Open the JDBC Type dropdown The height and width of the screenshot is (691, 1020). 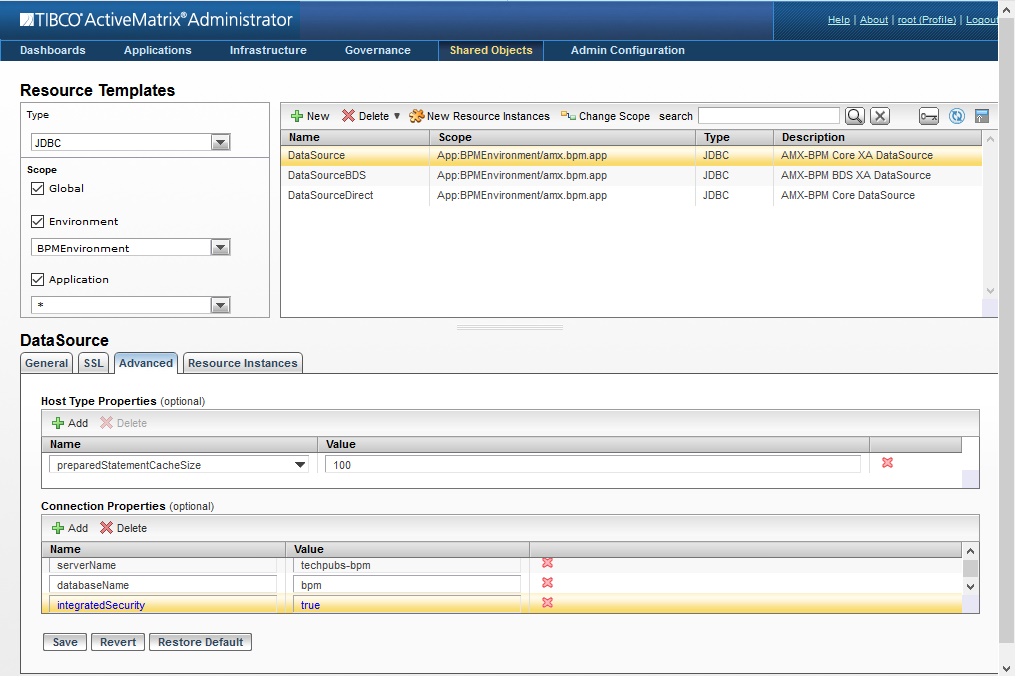coord(221,142)
